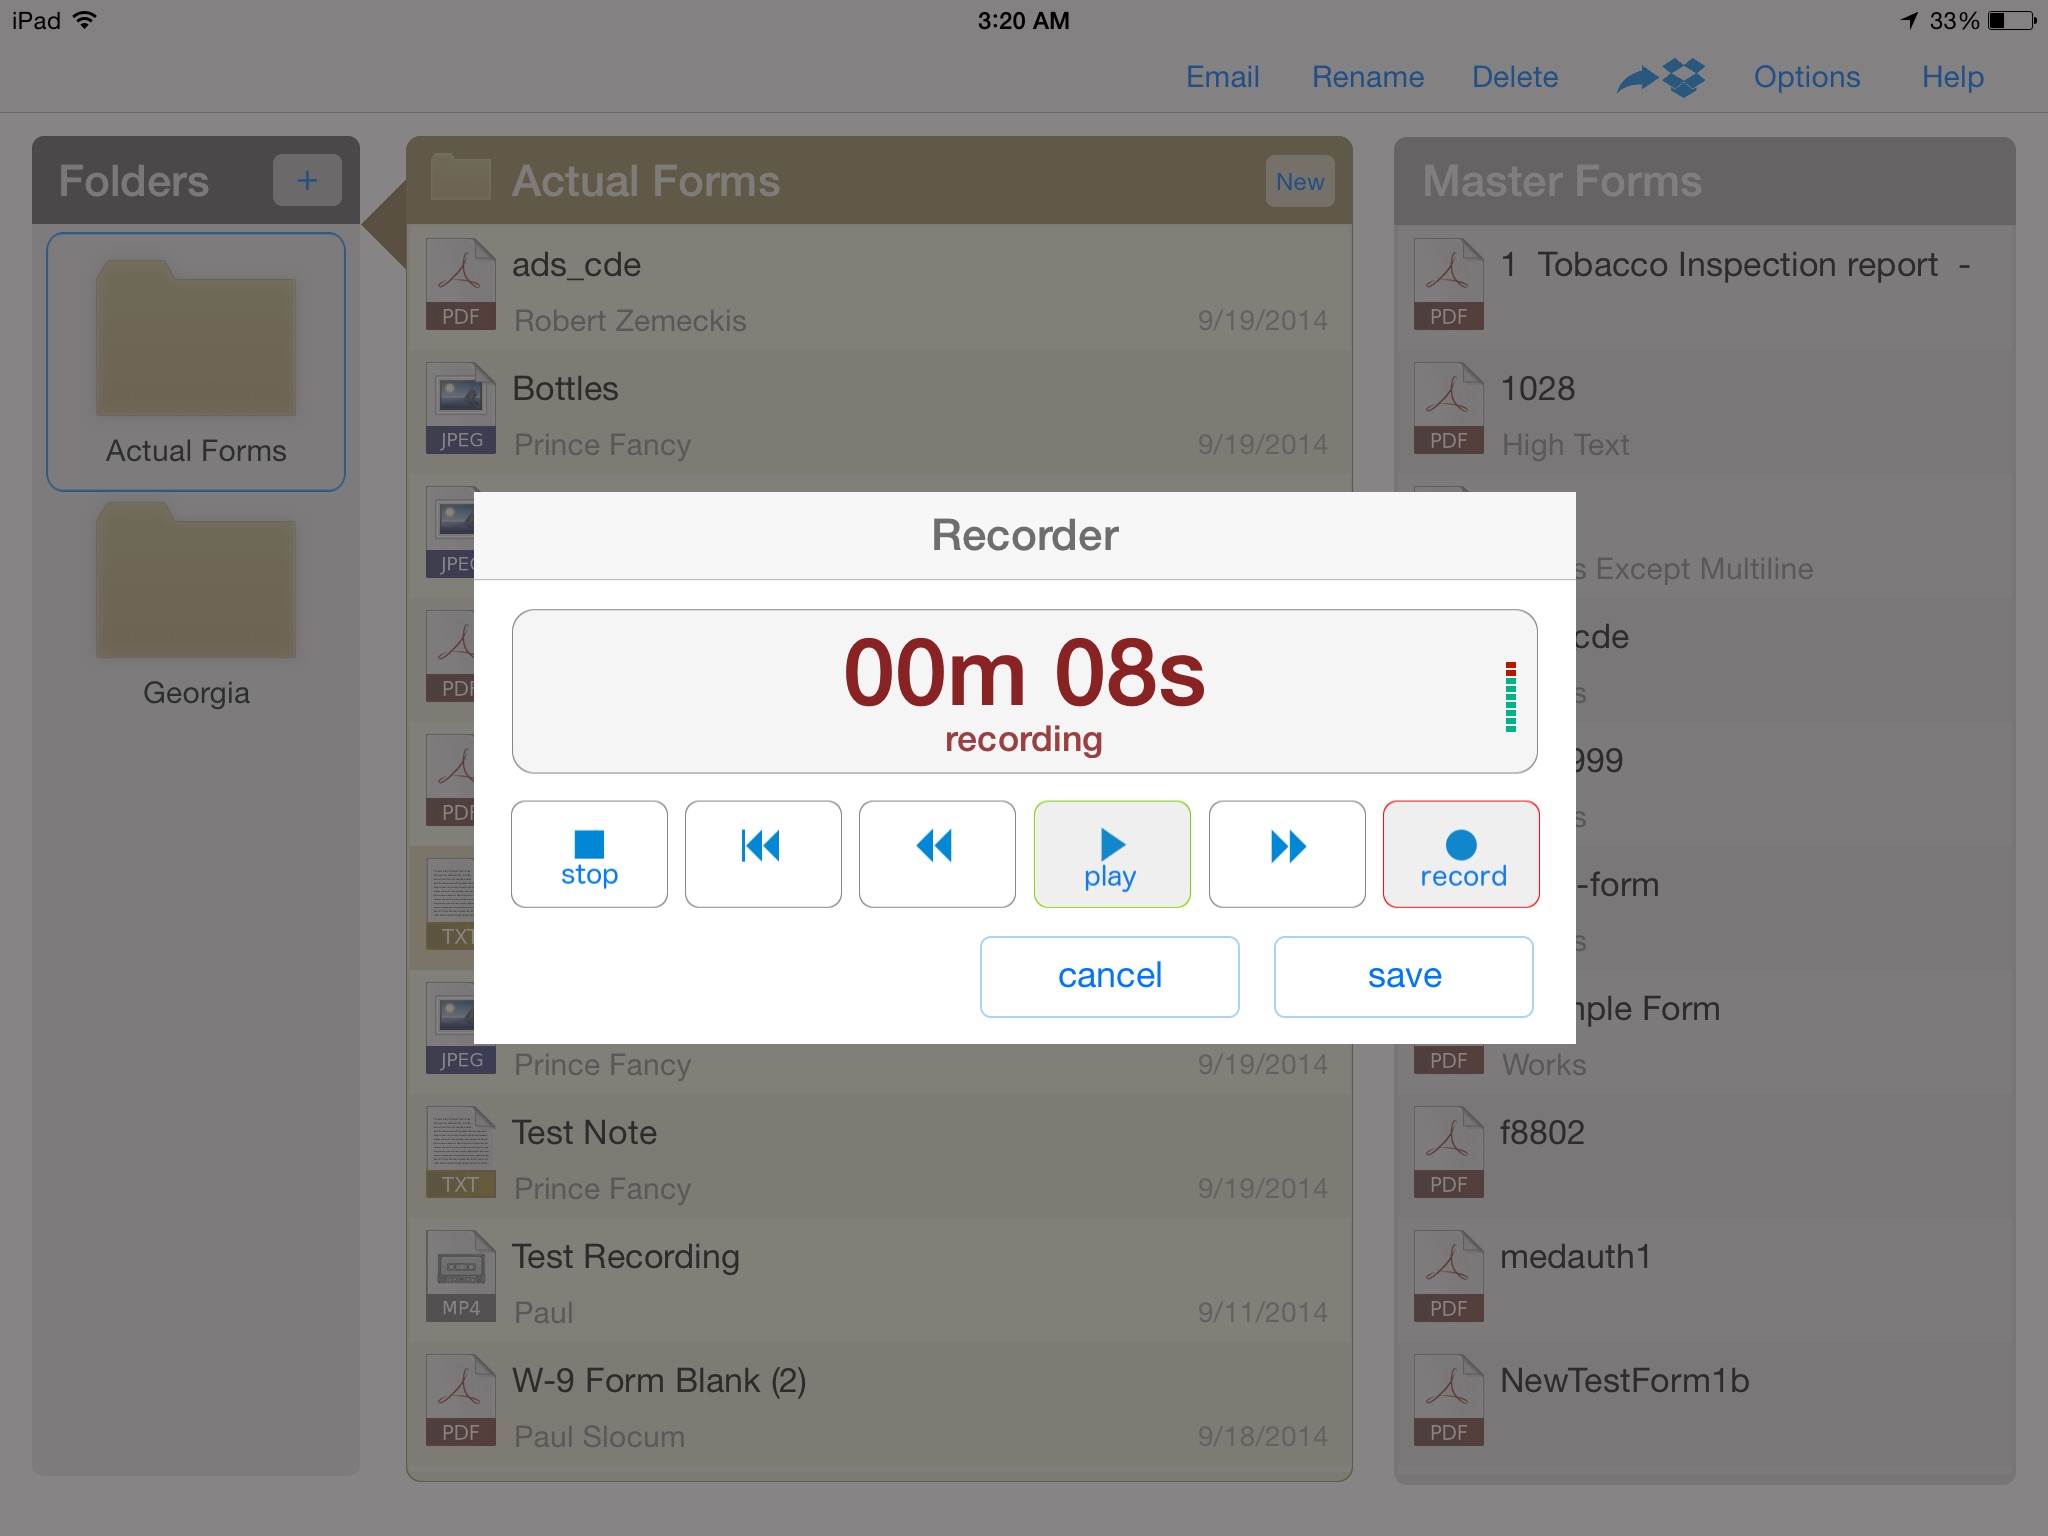
Task: Click save to keep the recording
Action: click(1403, 975)
